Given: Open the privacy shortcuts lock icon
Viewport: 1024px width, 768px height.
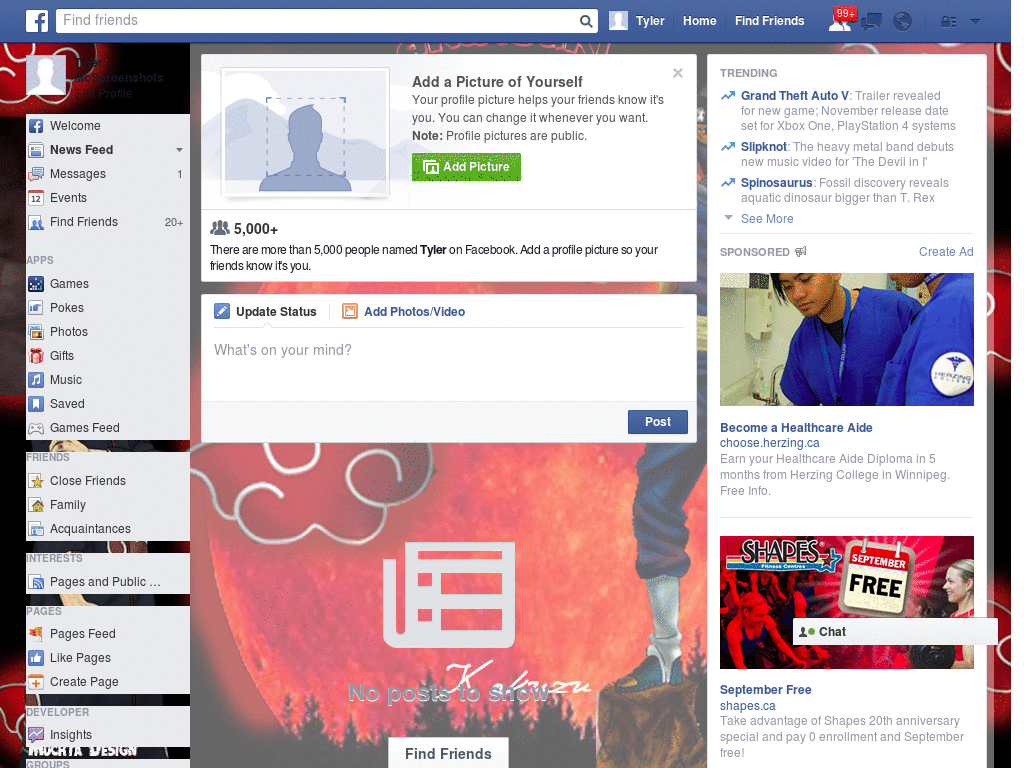Looking at the screenshot, I should (x=946, y=20).
